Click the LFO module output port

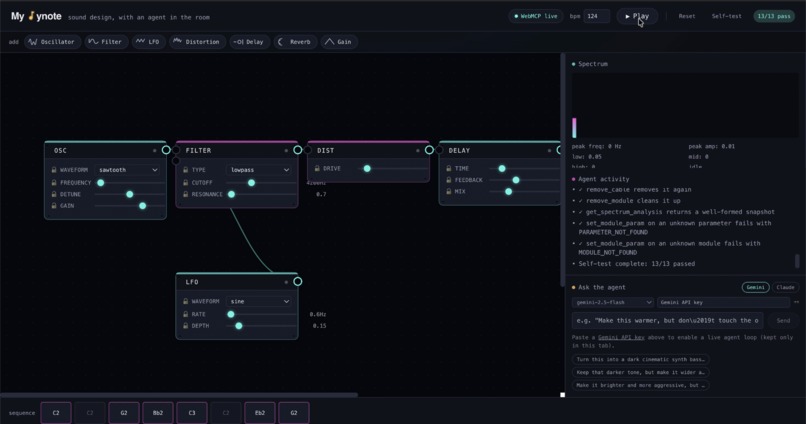[x=298, y=282]
